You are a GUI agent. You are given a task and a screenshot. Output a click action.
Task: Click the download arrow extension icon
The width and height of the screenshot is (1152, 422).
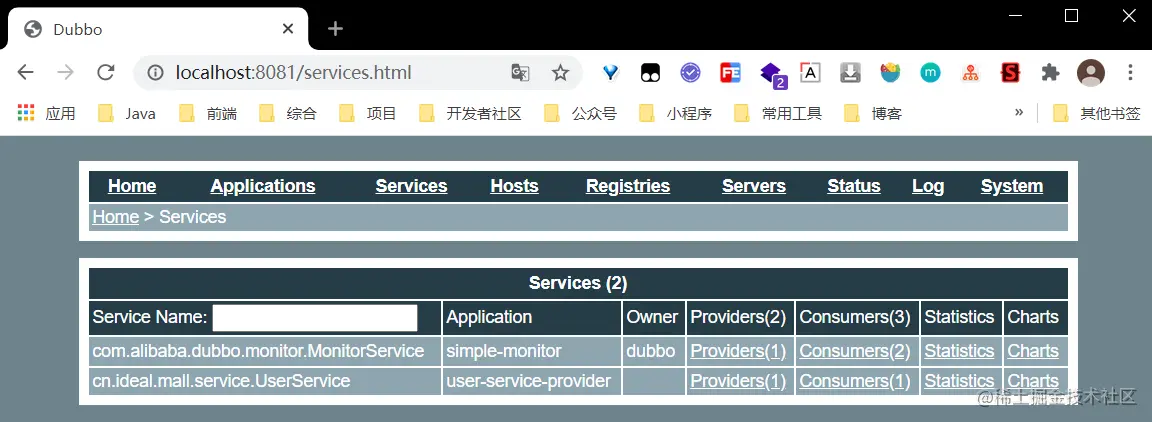pyautogui.click(x=850, y=72)
